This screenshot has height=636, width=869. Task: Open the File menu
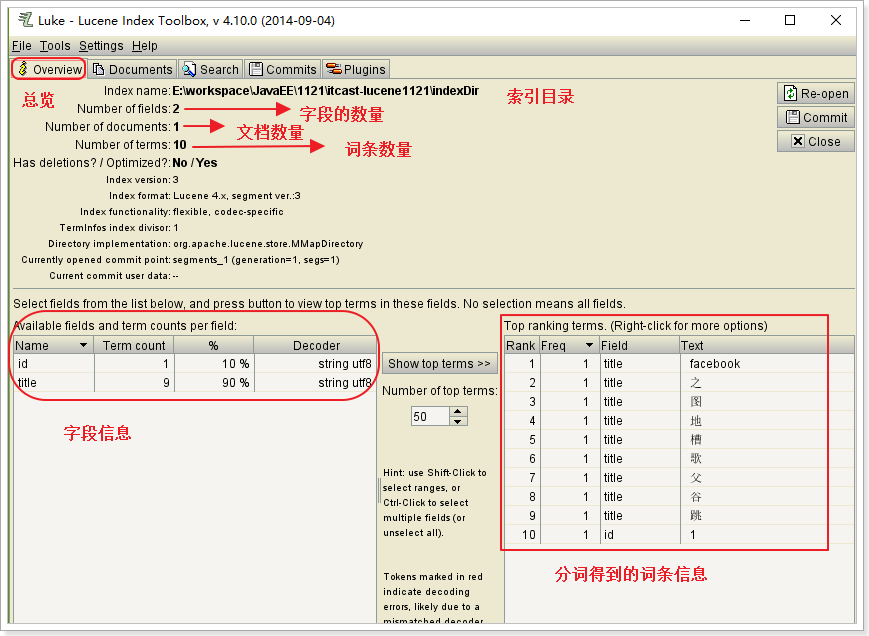22,45
